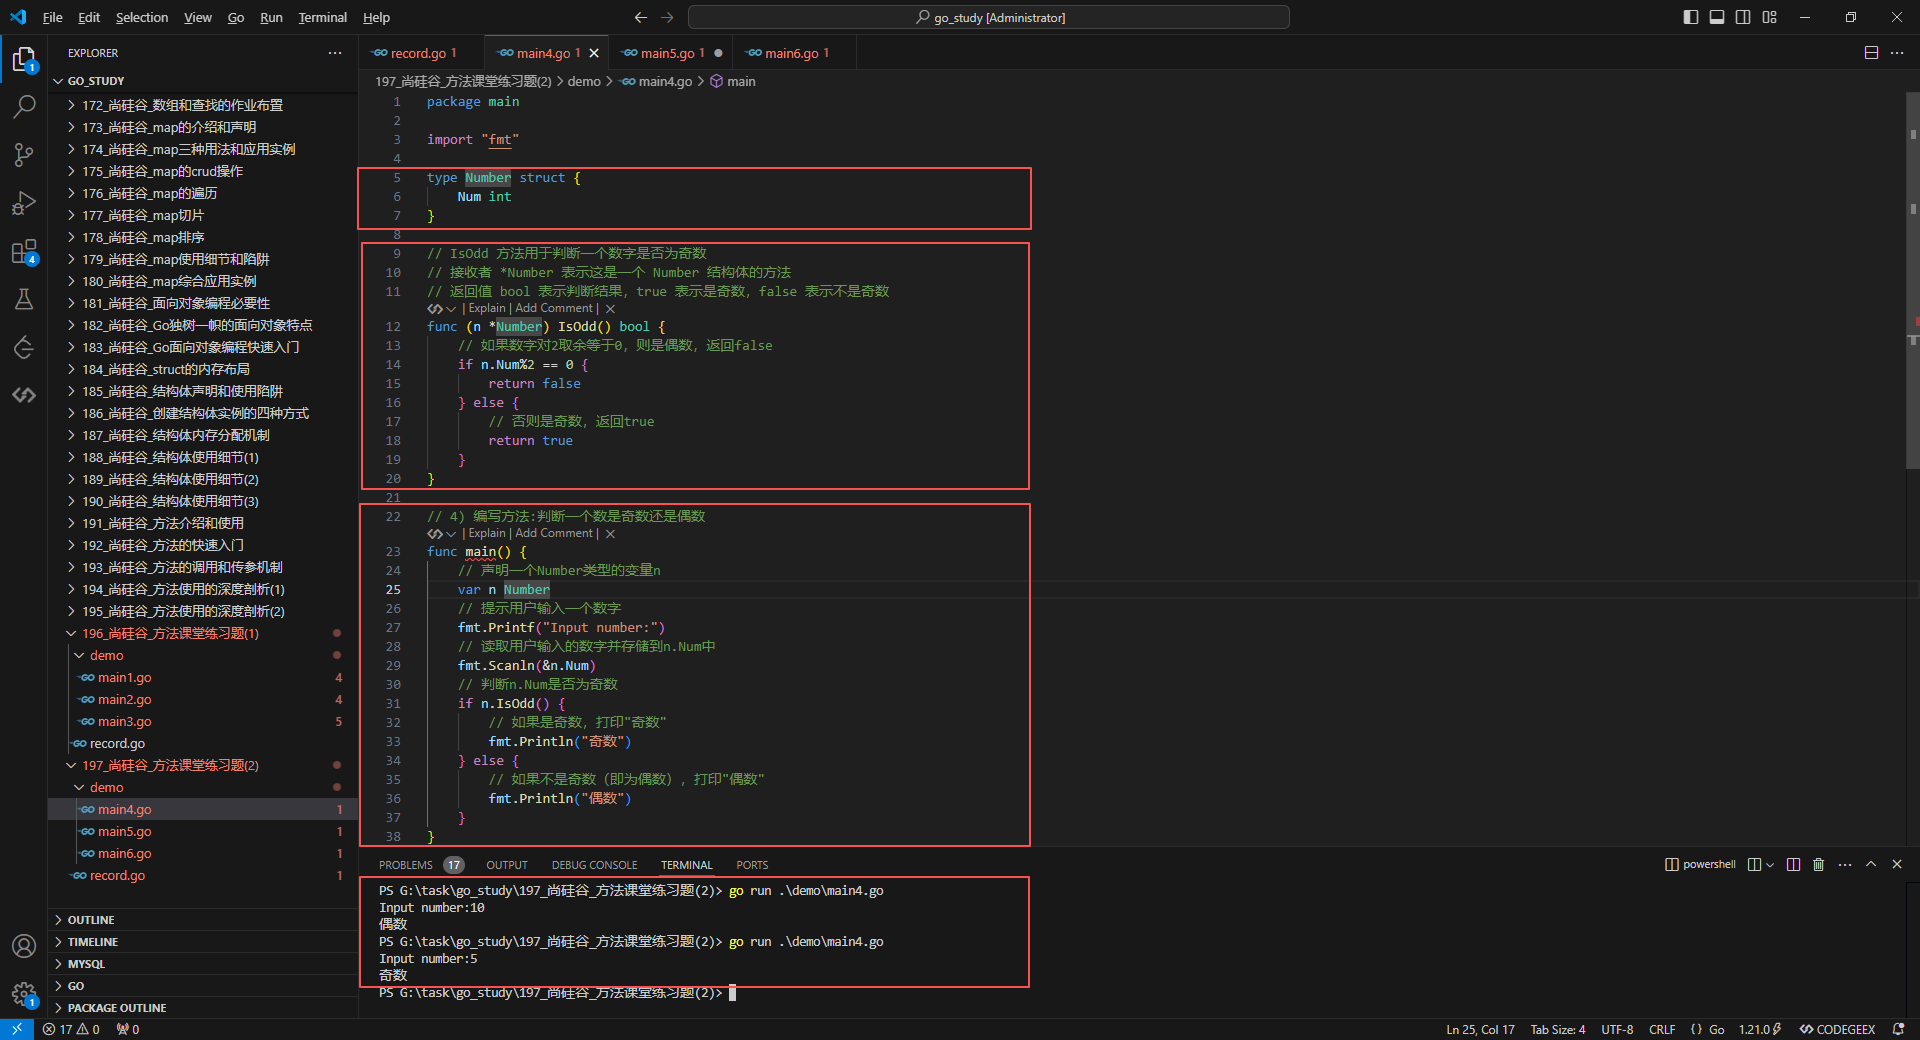Viewport: 1920px width, 1040px height.
Task: Open the File menu
Action: point(53,17)
